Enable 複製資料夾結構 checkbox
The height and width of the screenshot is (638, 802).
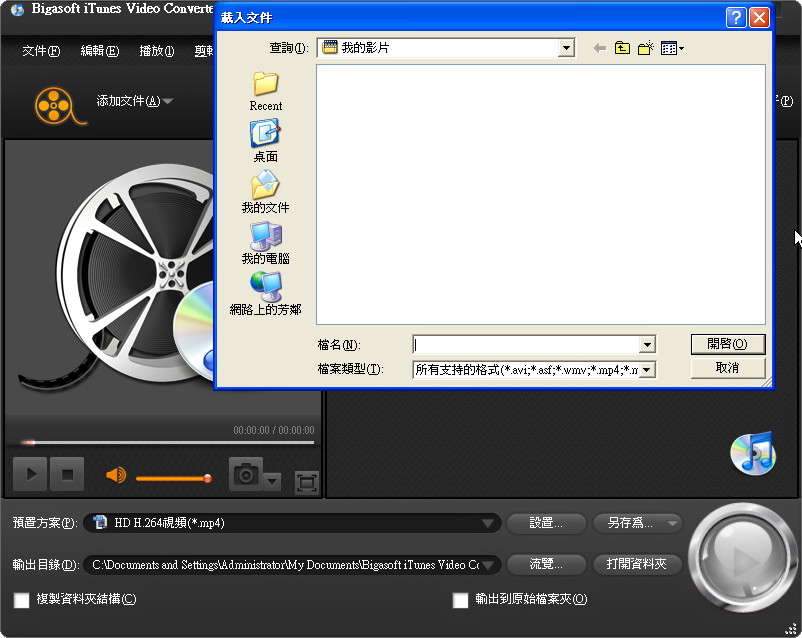tap(21, 600)
